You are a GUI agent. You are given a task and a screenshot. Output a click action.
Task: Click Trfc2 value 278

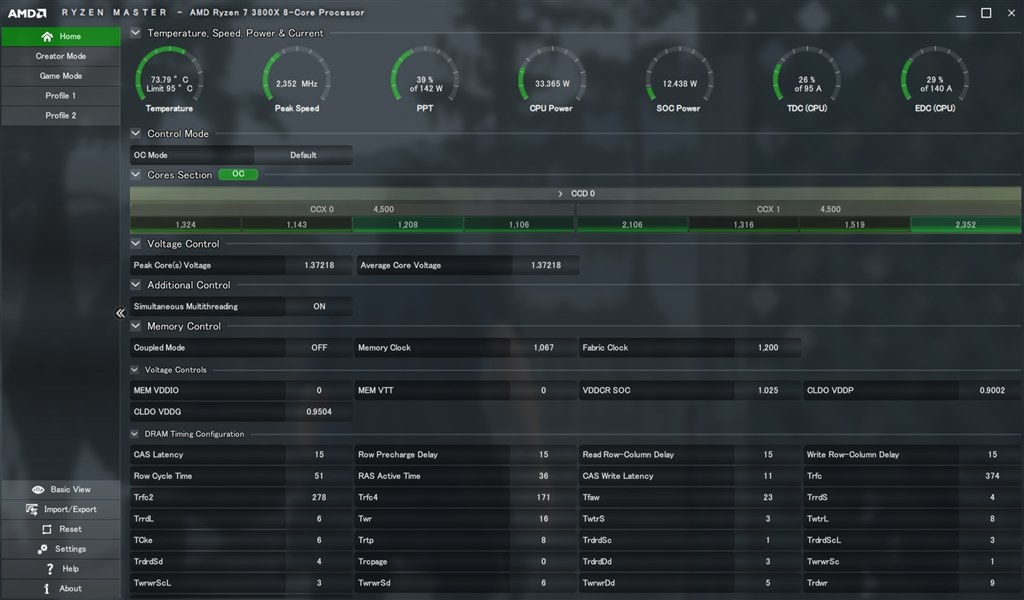pos(319,497)
